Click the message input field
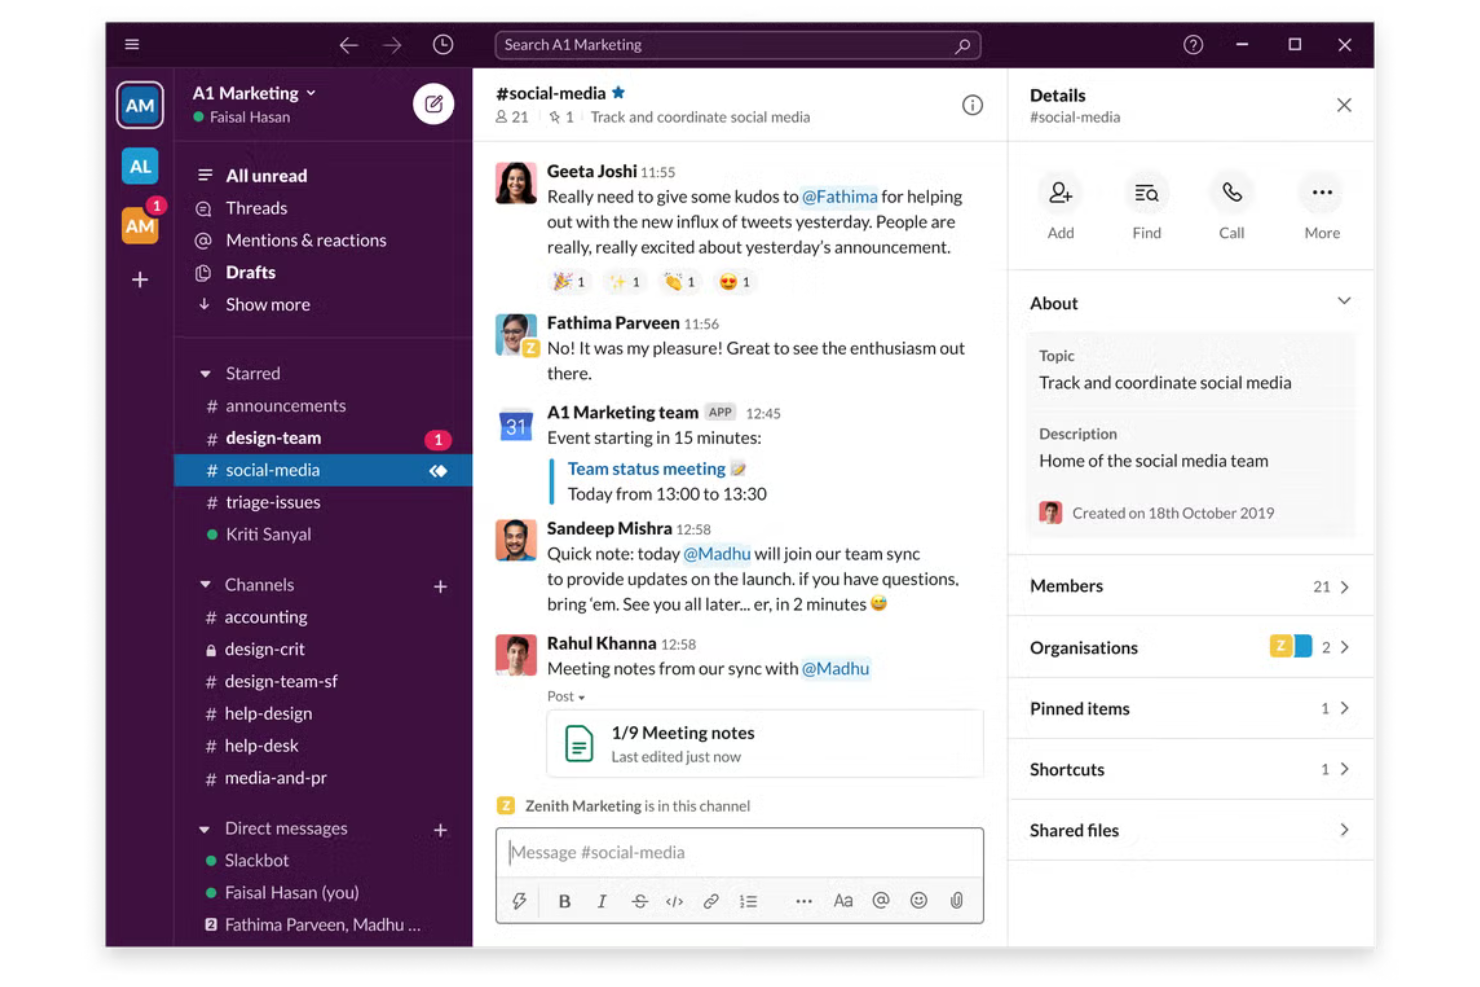This screenshot has height=987, width=1480. click(x=738, y=852)
